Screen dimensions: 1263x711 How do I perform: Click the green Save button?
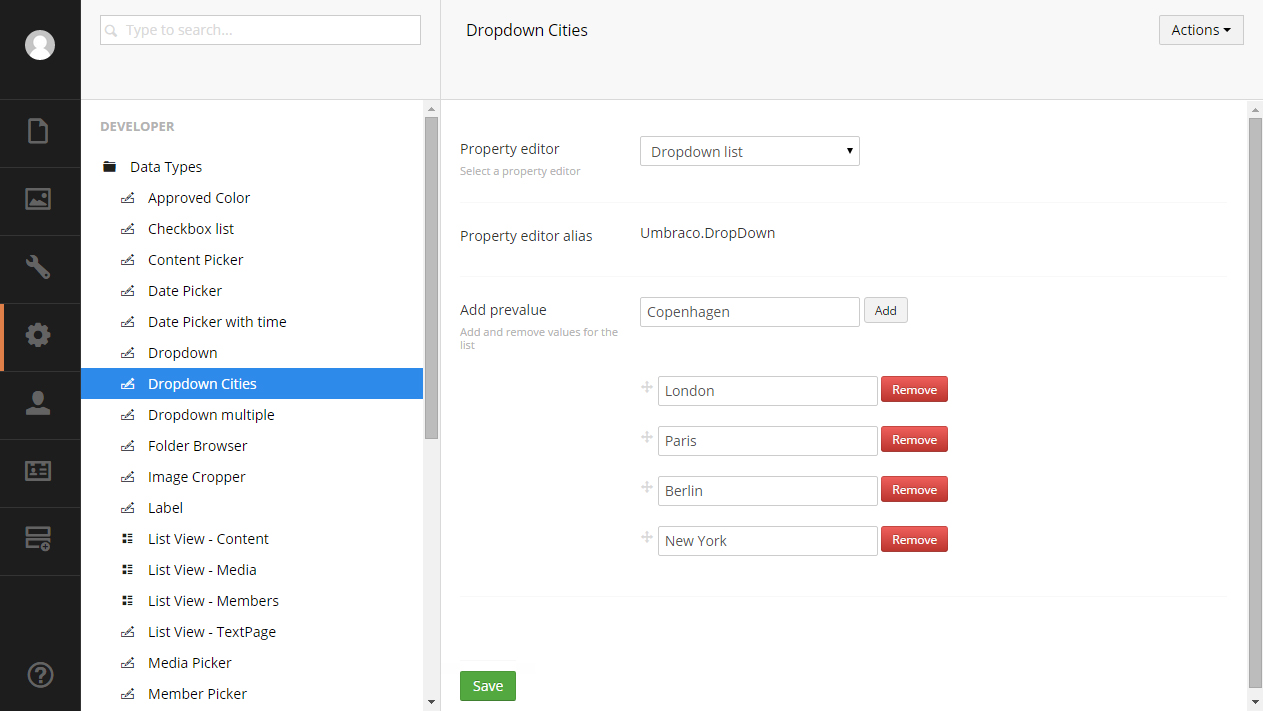[x=488, y=686]
